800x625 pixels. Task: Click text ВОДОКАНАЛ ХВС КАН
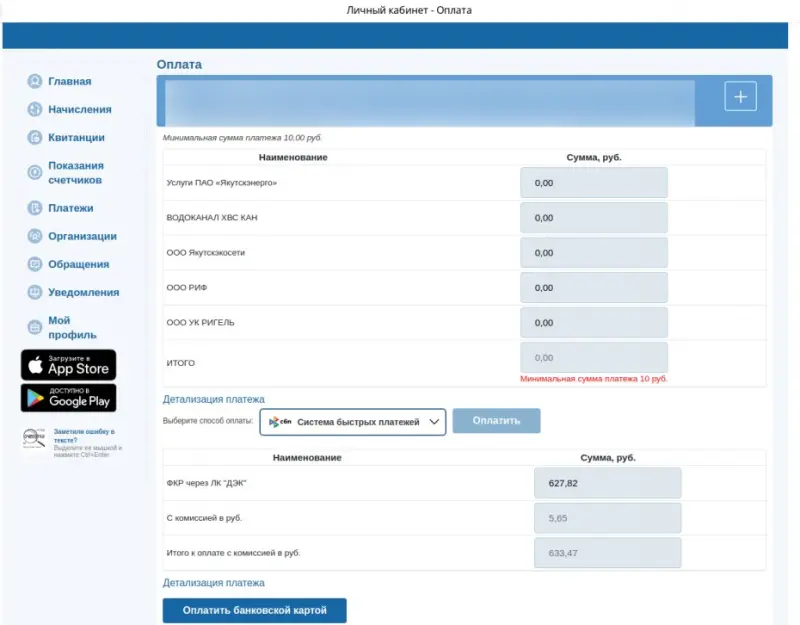(212, 217)
